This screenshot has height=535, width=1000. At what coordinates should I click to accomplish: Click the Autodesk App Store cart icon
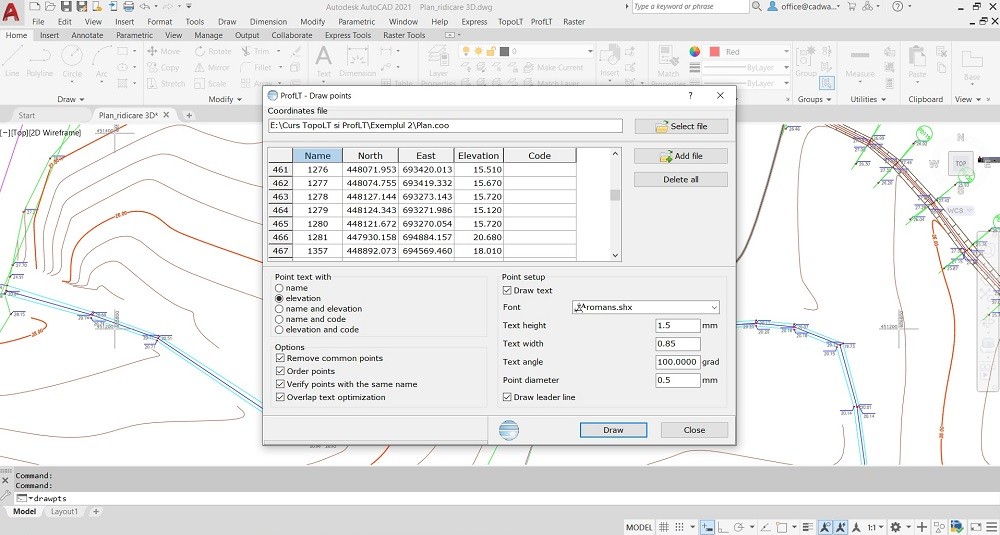(854, 6)
